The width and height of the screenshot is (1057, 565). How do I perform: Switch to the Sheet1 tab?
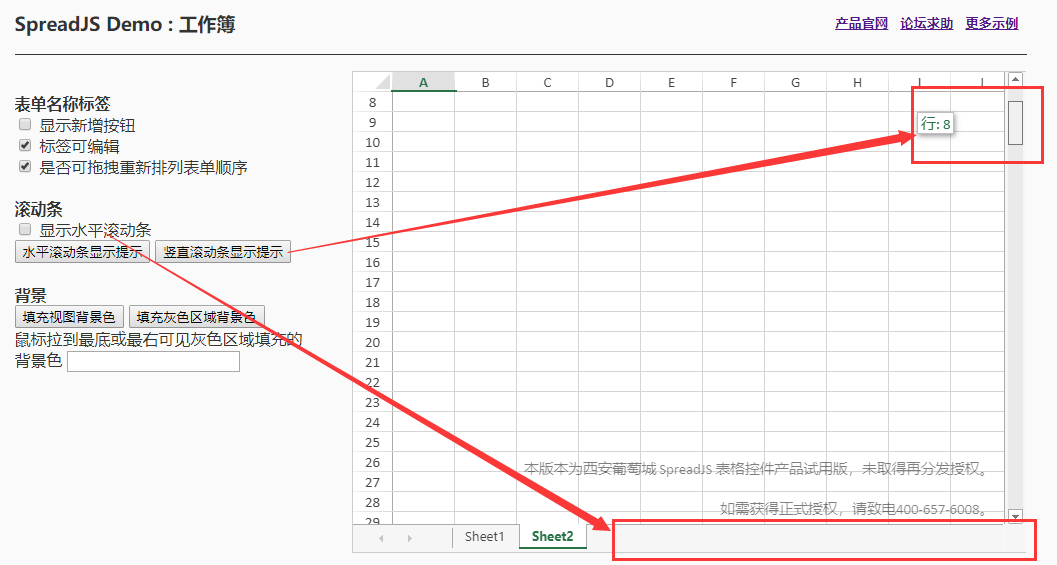coord(484,537)
